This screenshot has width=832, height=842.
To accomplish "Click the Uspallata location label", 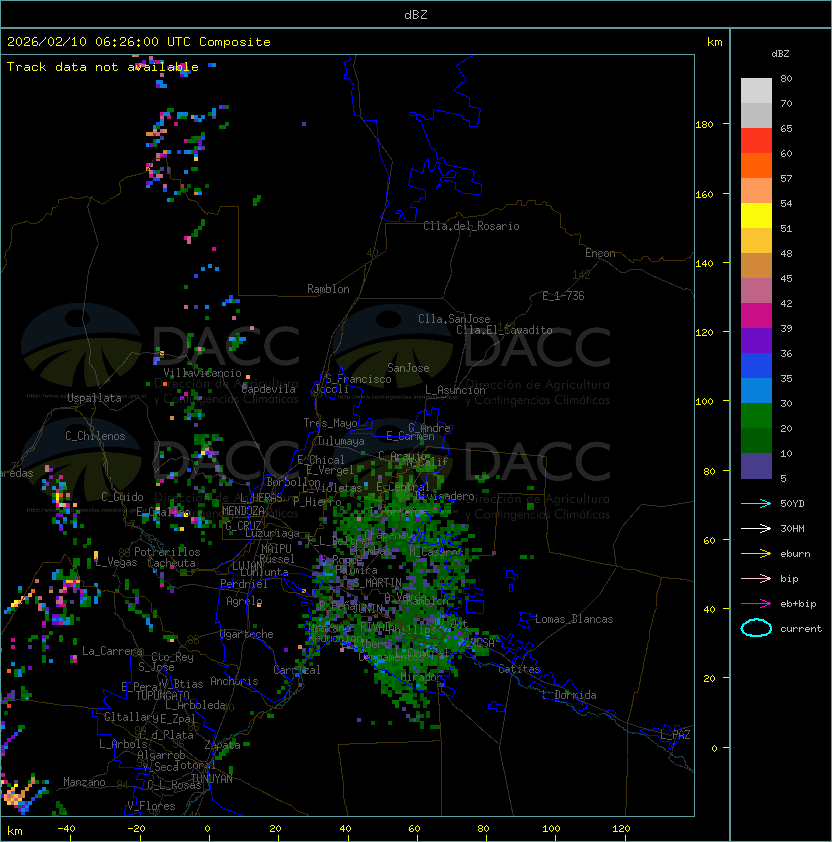I will [94, 398].
